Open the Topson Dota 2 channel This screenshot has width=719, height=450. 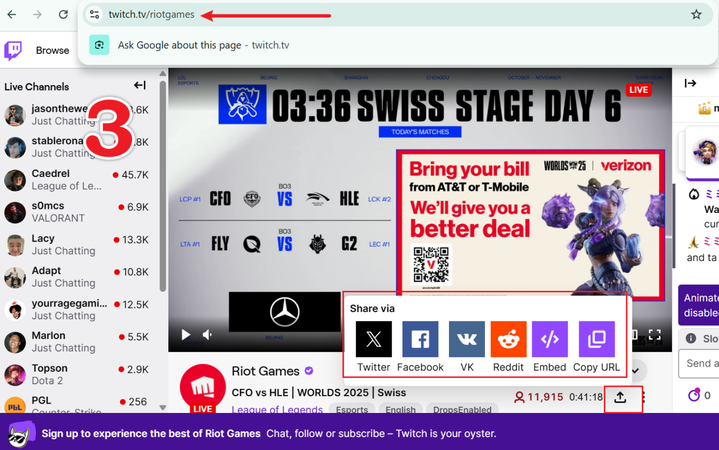click(77, 374)
